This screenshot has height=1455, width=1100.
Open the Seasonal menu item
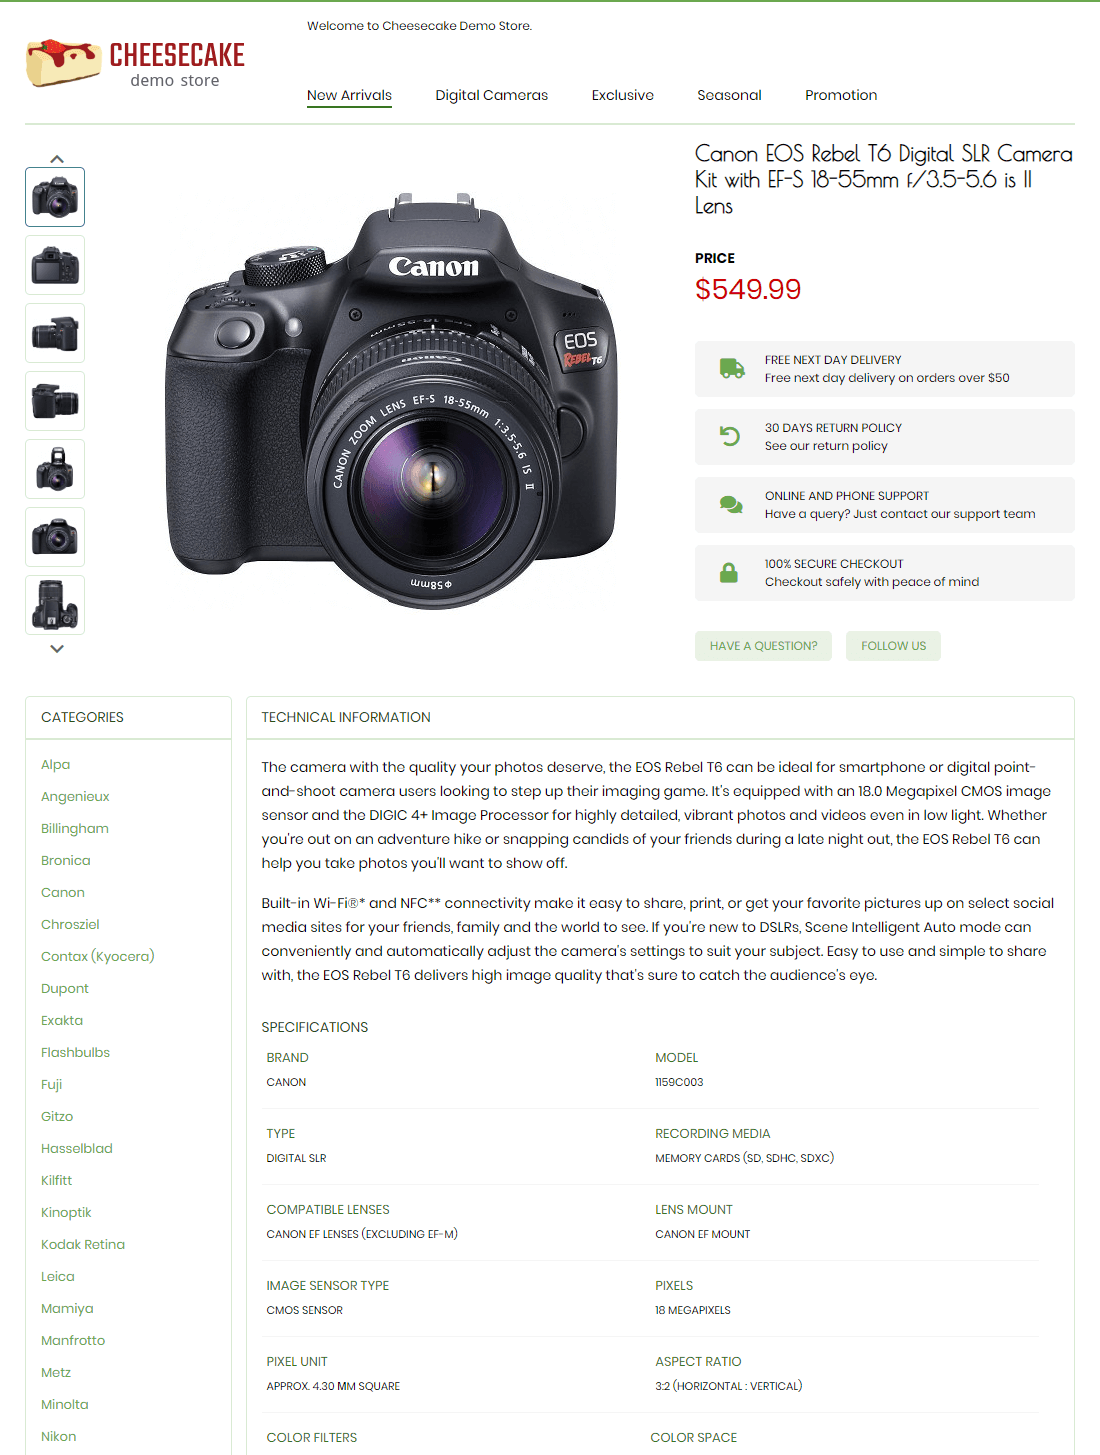(x=729, y=95)
